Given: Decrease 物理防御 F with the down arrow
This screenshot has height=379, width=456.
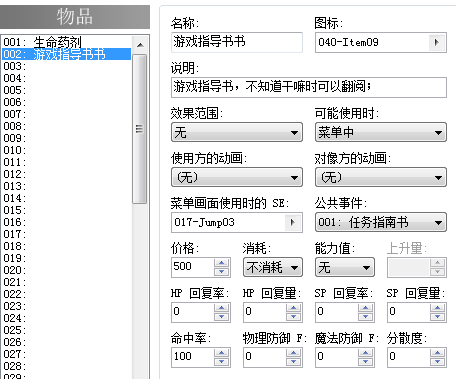Looking at the screenshot, I should click(294, 362).
